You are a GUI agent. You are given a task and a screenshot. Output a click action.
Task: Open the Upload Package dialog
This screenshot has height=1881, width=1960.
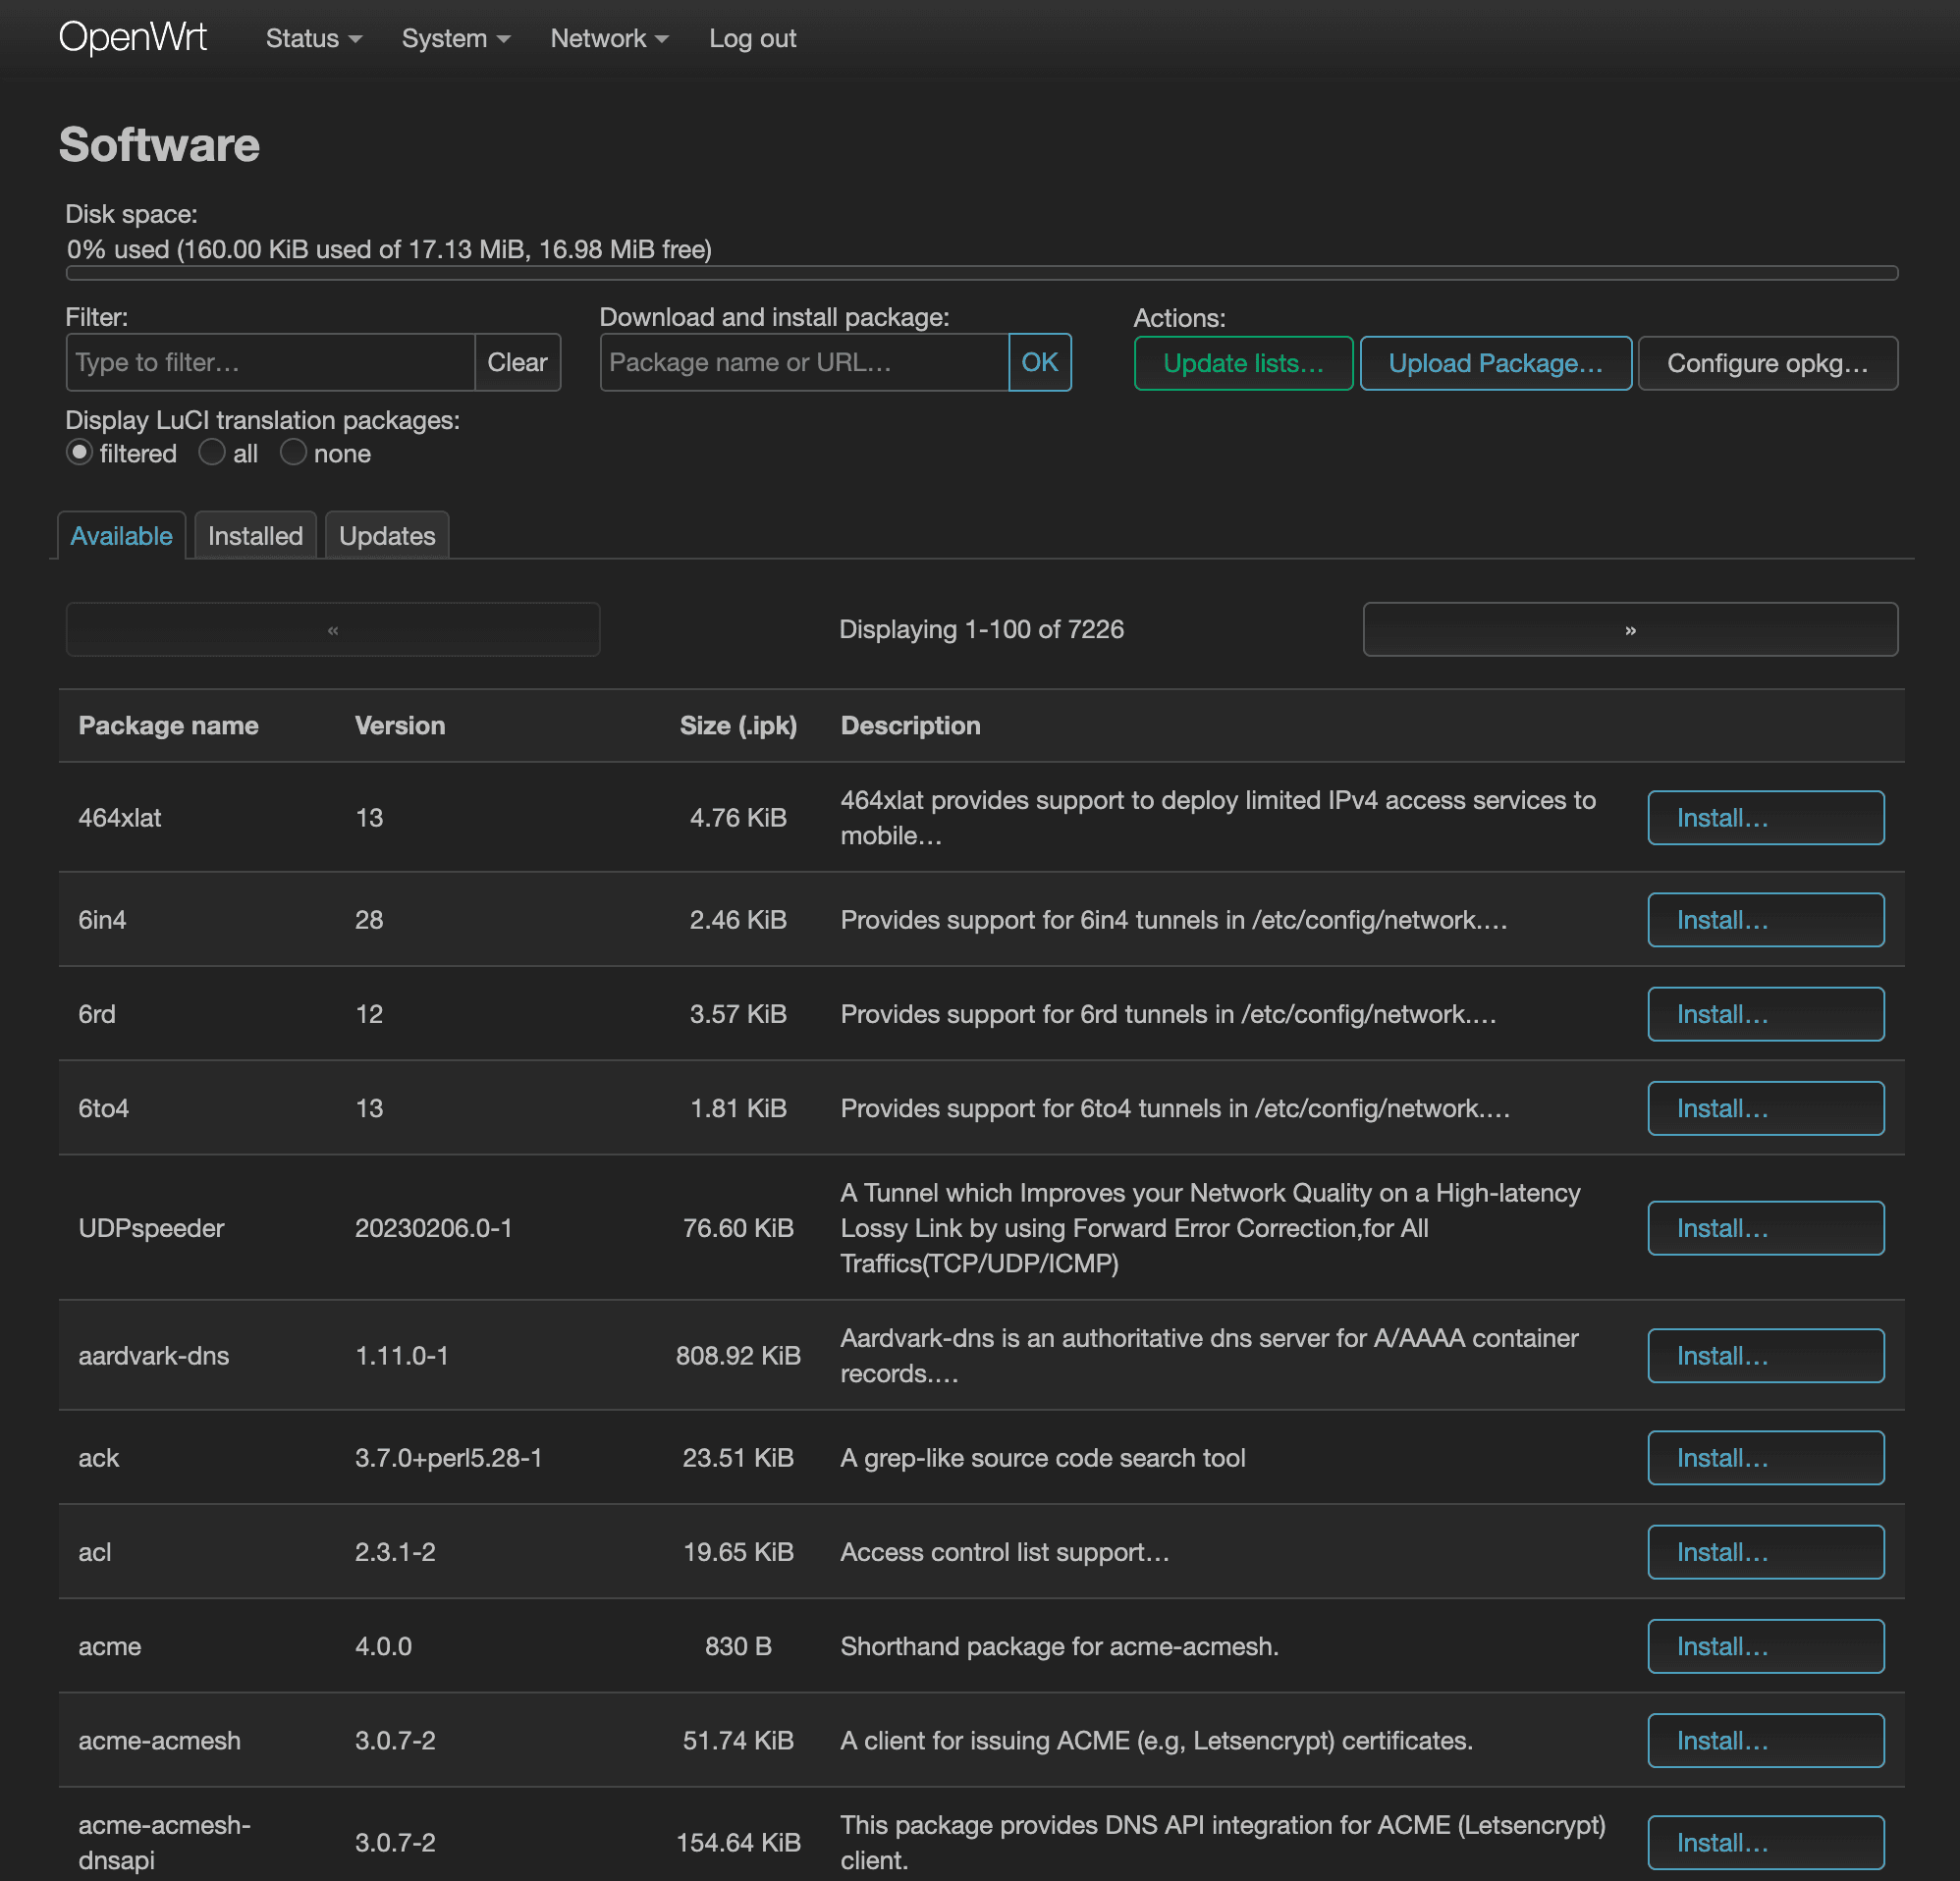[x=1495, y=363]
